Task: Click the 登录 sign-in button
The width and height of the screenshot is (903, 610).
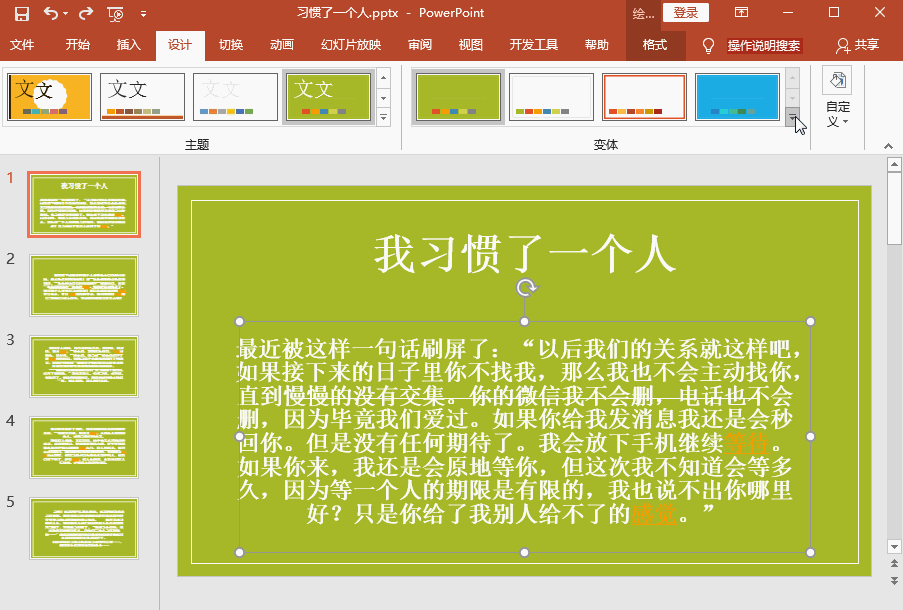Action: 685,13
